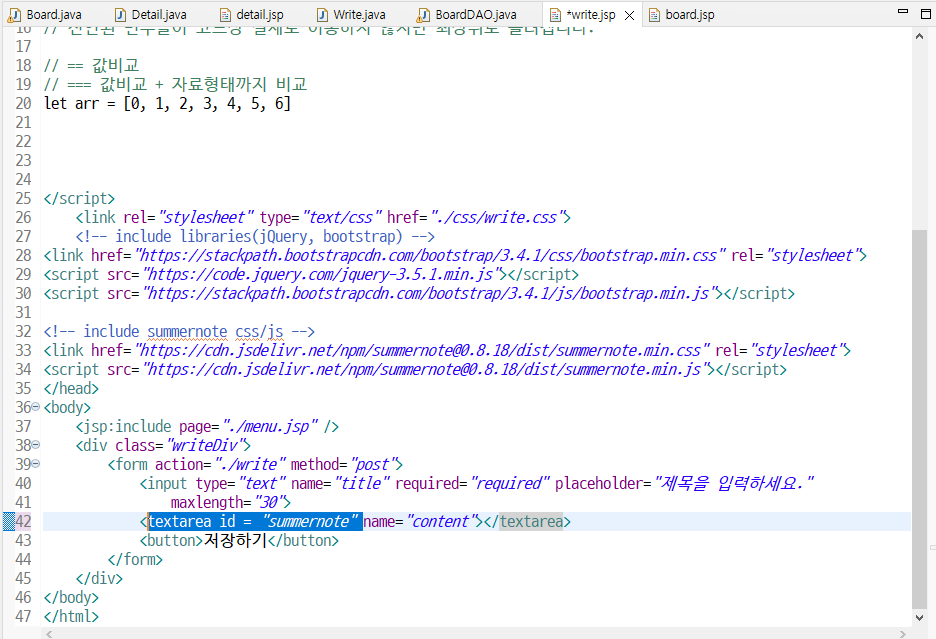Image resolution: width=936 pixels, height=639 pixels.
Task: Minimize the editor area
Action: pos(903,12)
